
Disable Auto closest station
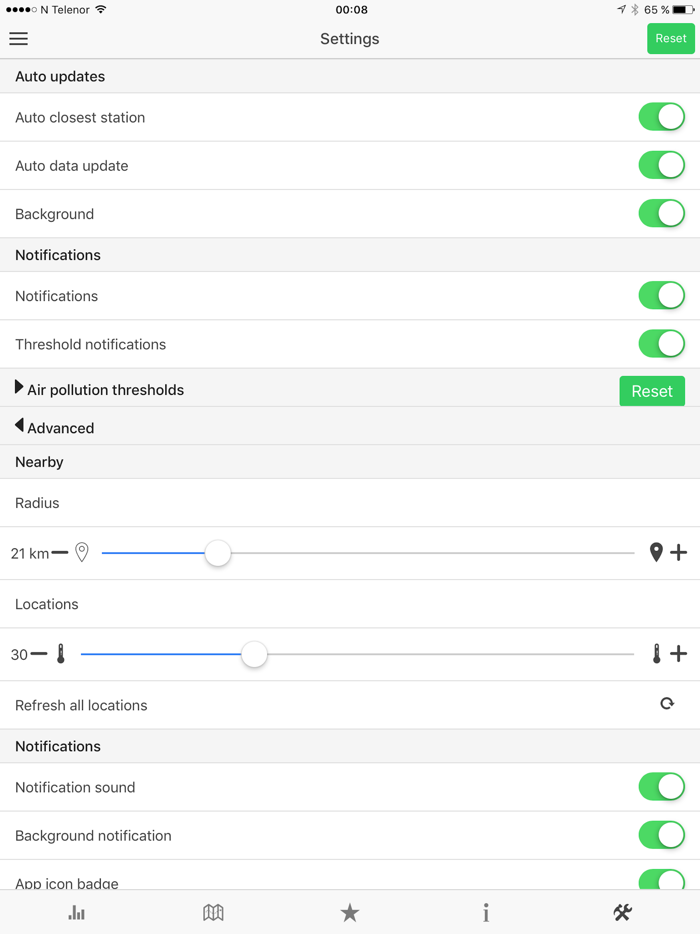(661, 117)
